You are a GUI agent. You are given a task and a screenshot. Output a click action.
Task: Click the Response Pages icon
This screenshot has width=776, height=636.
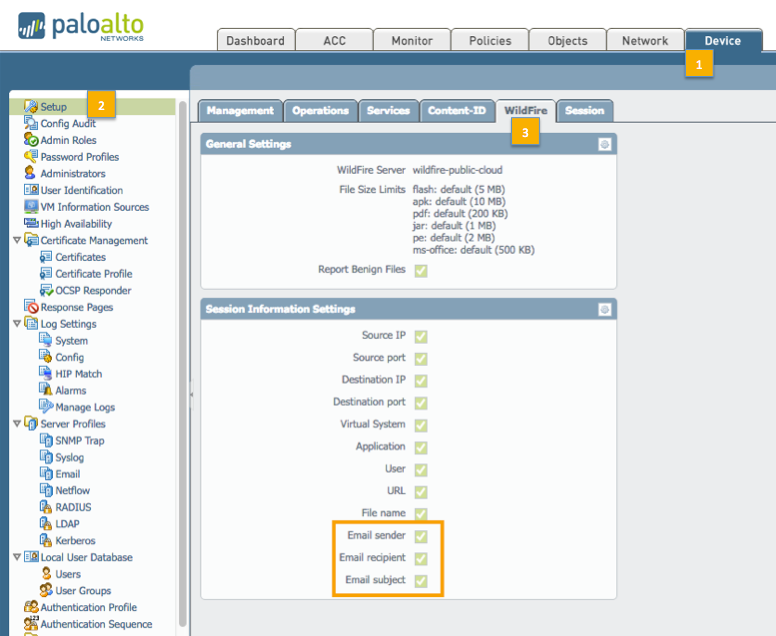coord(31,307)
